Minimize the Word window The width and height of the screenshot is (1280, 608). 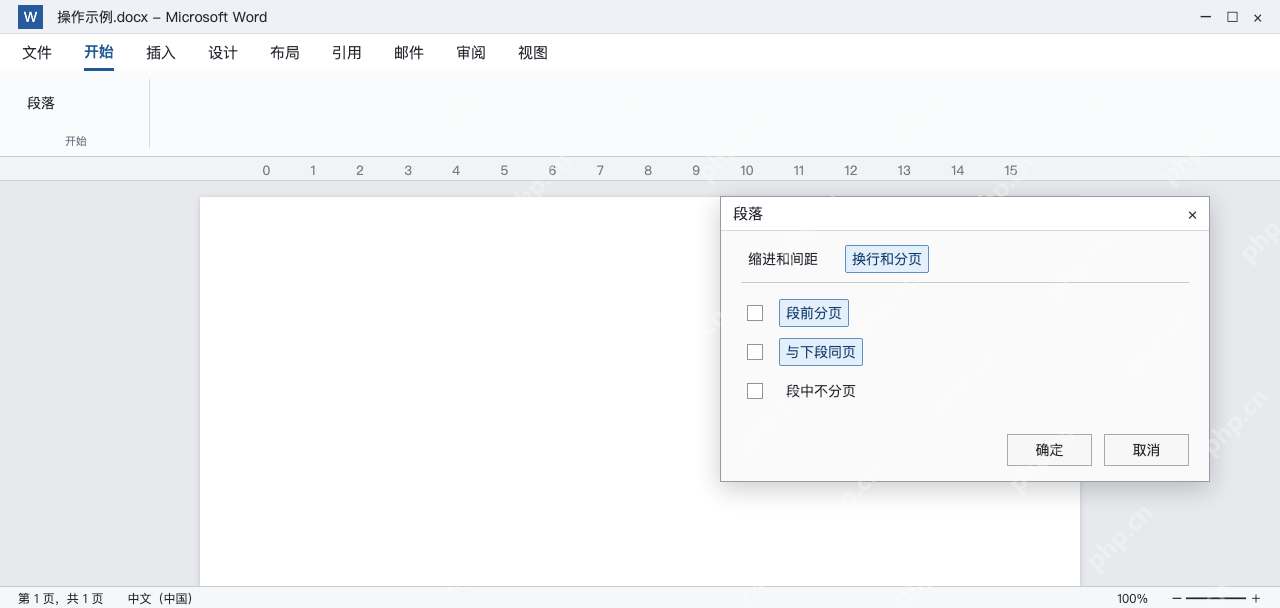point(1207,17)
